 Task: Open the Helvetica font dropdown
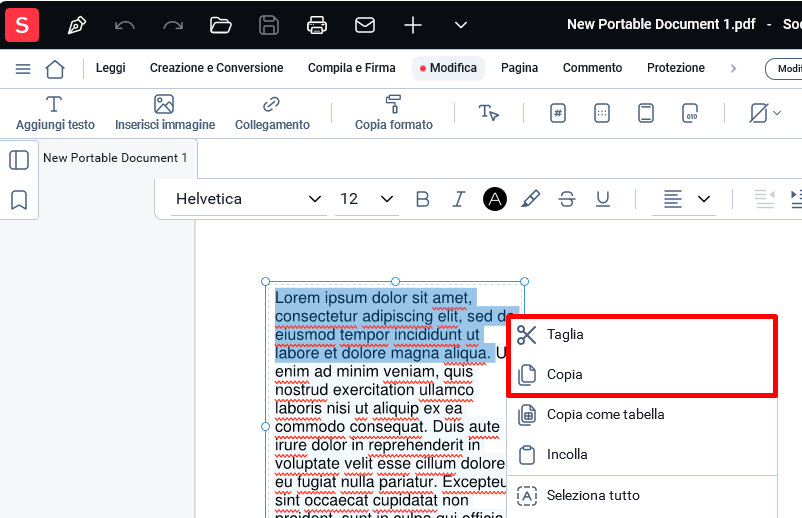click(x=249, y=199)
